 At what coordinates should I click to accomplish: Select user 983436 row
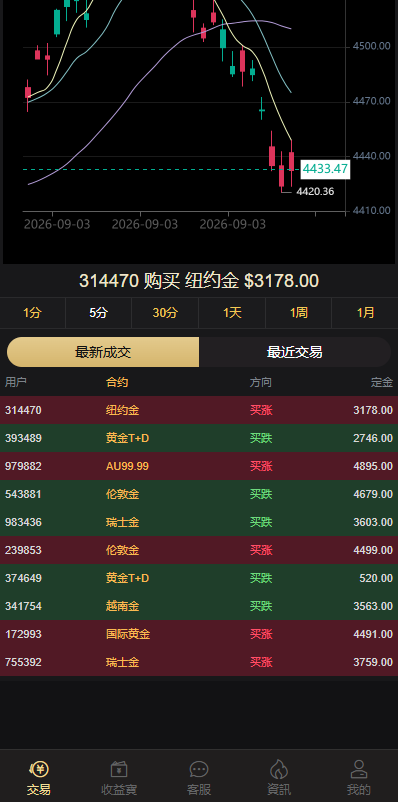(199, 522)
